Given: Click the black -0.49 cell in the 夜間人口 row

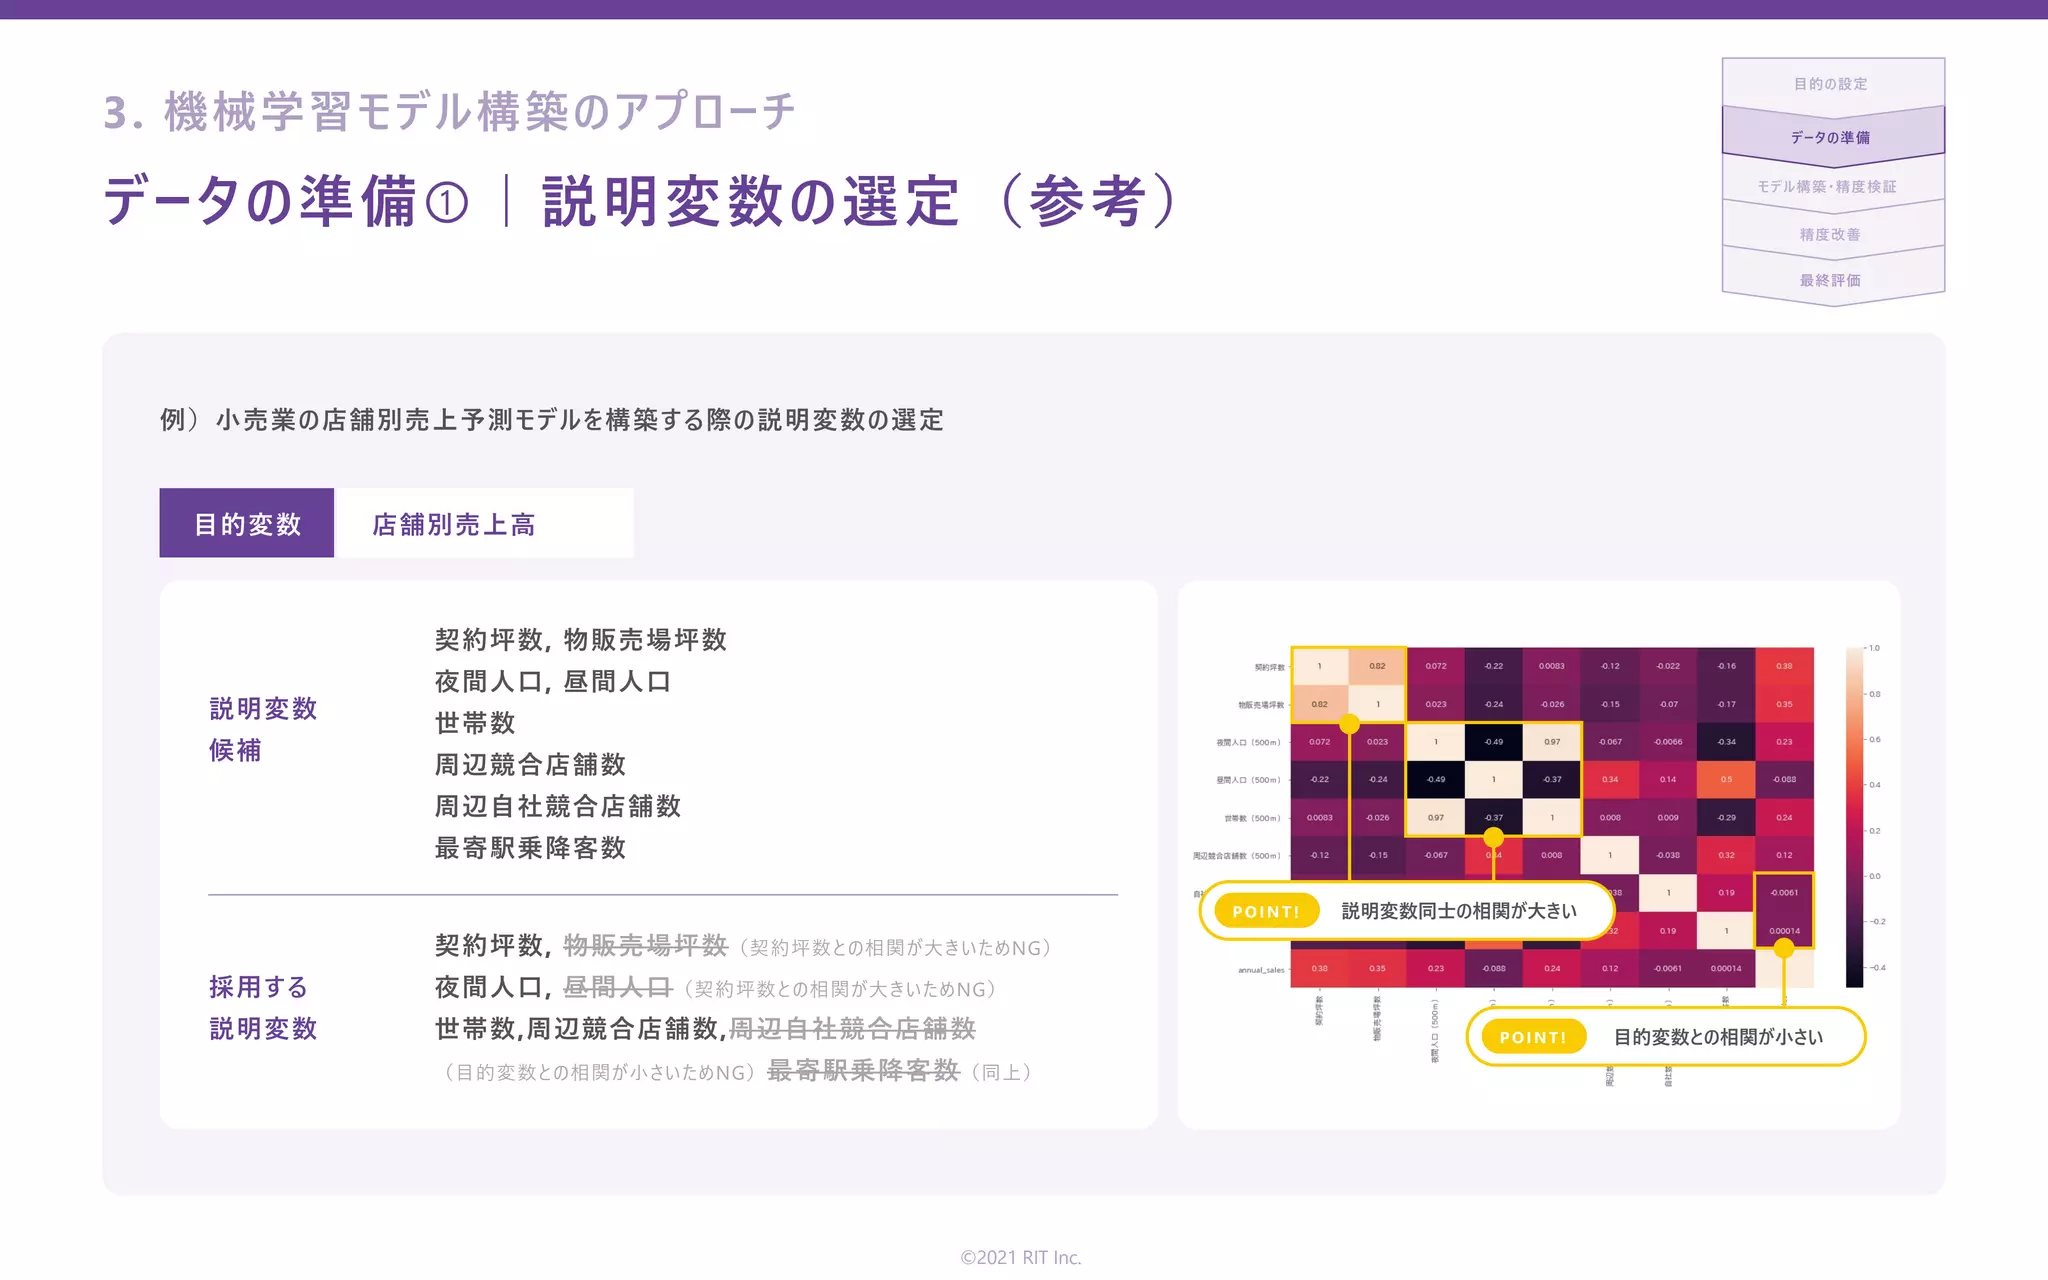Looking at the screenshot, I should (1494, 742).
